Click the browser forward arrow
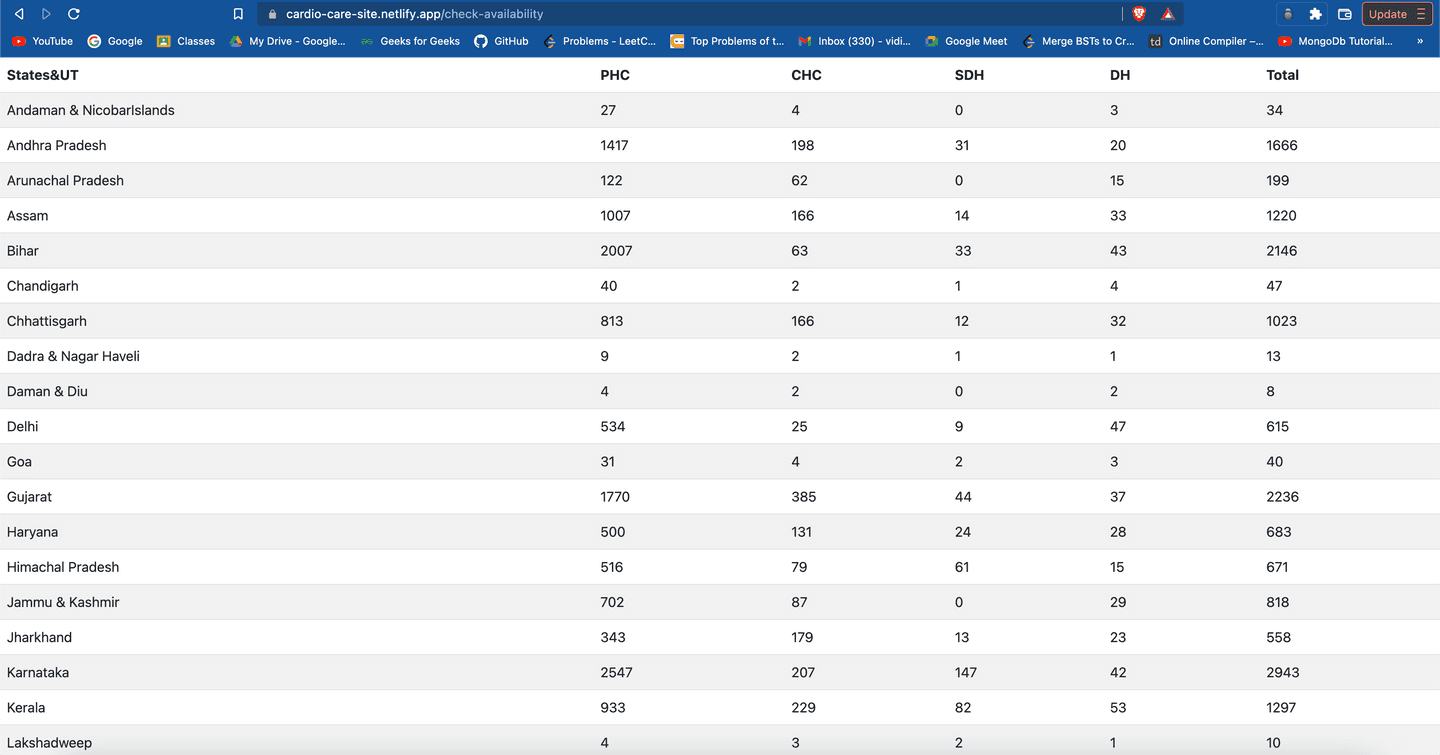Image resolution: width=1440 pixels, height=755 pixels. coord(46,14)
